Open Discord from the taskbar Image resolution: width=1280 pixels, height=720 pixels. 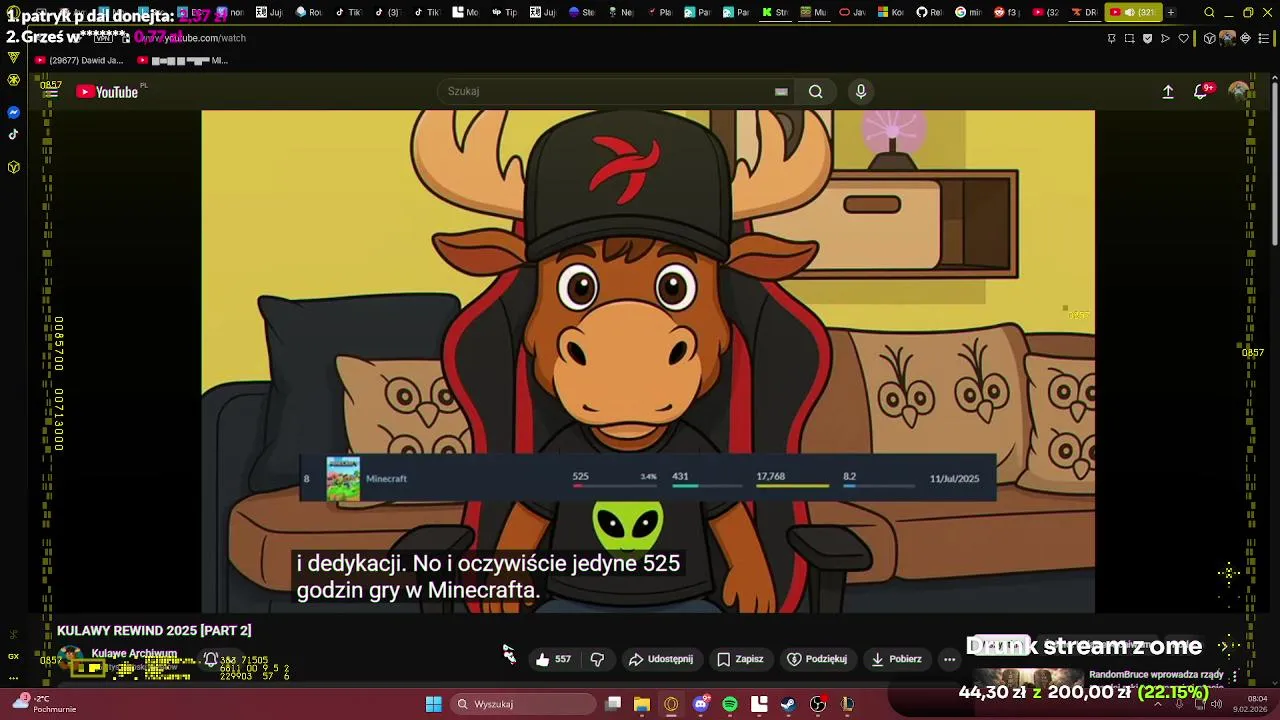(701, 704)
